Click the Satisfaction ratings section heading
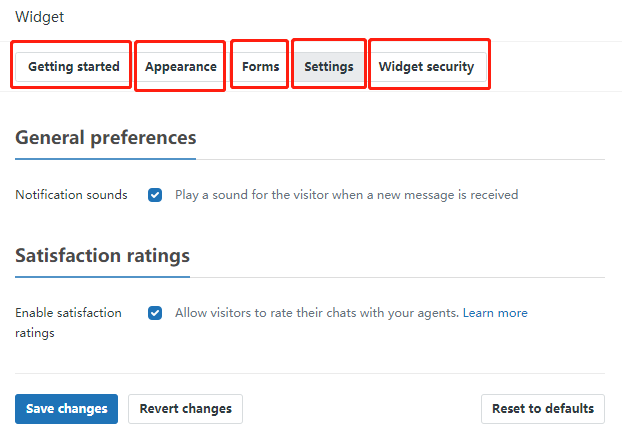Viewport: 622px width, 447px height. [x=102, y=255]
